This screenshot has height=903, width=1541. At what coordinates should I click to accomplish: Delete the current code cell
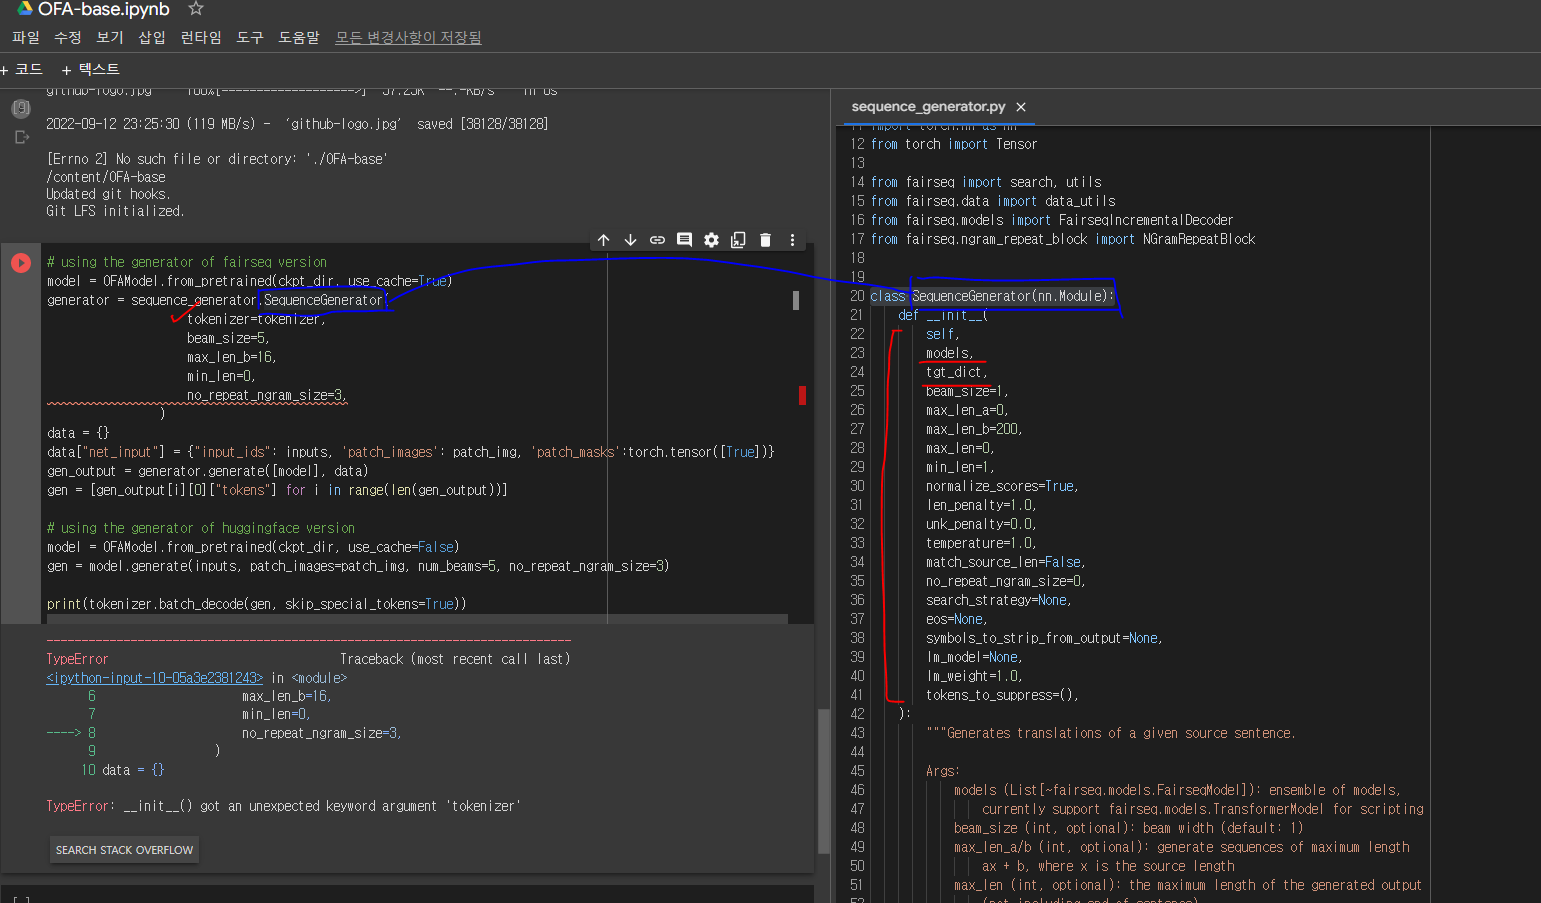pyautogui.click(x=765, y=240)
